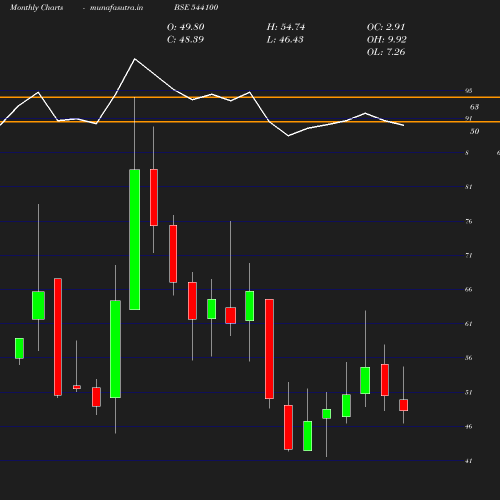Click the "OL: 7.26" reading
The width and height of the screenshot is (500, 500).
pyautogui.click(x=386, y=52)
